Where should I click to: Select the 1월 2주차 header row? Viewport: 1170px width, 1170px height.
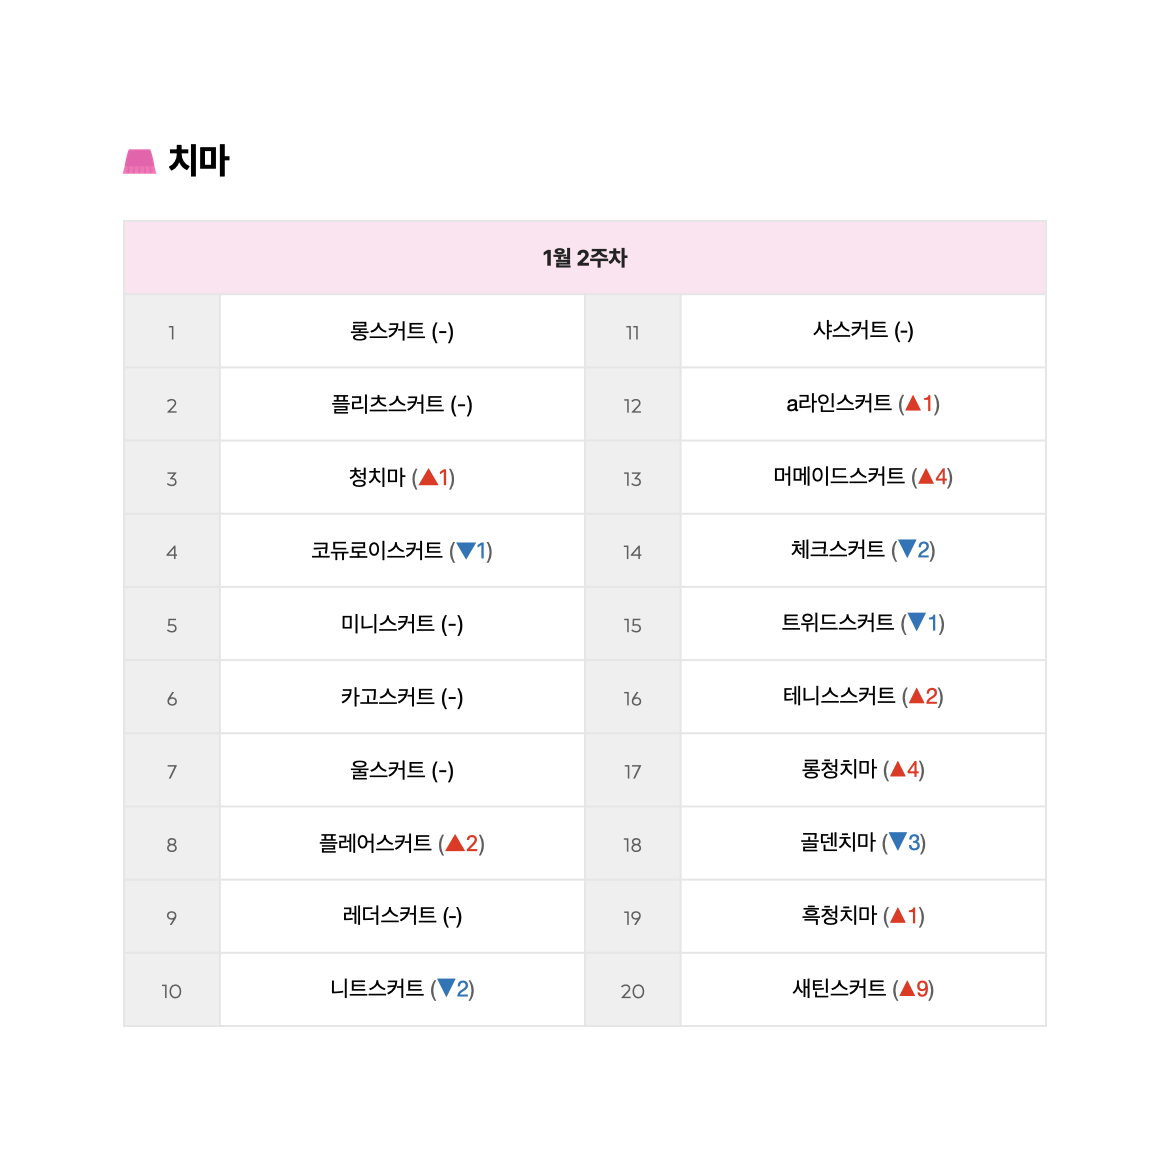tap(585, 257)
